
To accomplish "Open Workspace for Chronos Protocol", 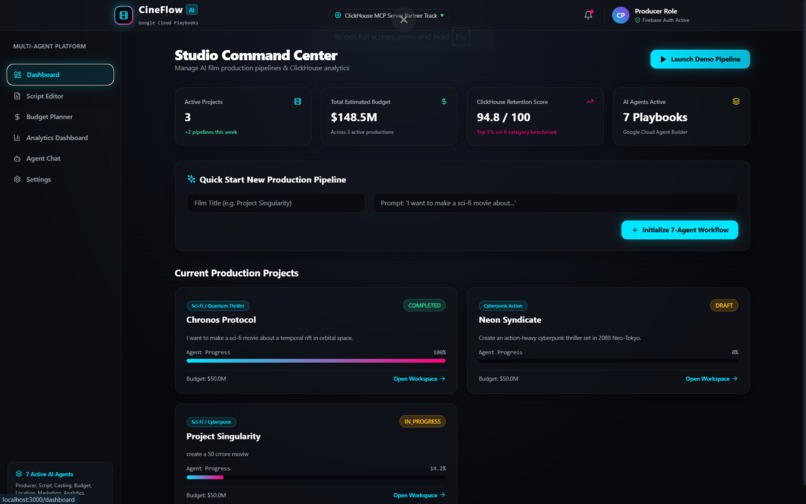I will (x=419, y=379).
